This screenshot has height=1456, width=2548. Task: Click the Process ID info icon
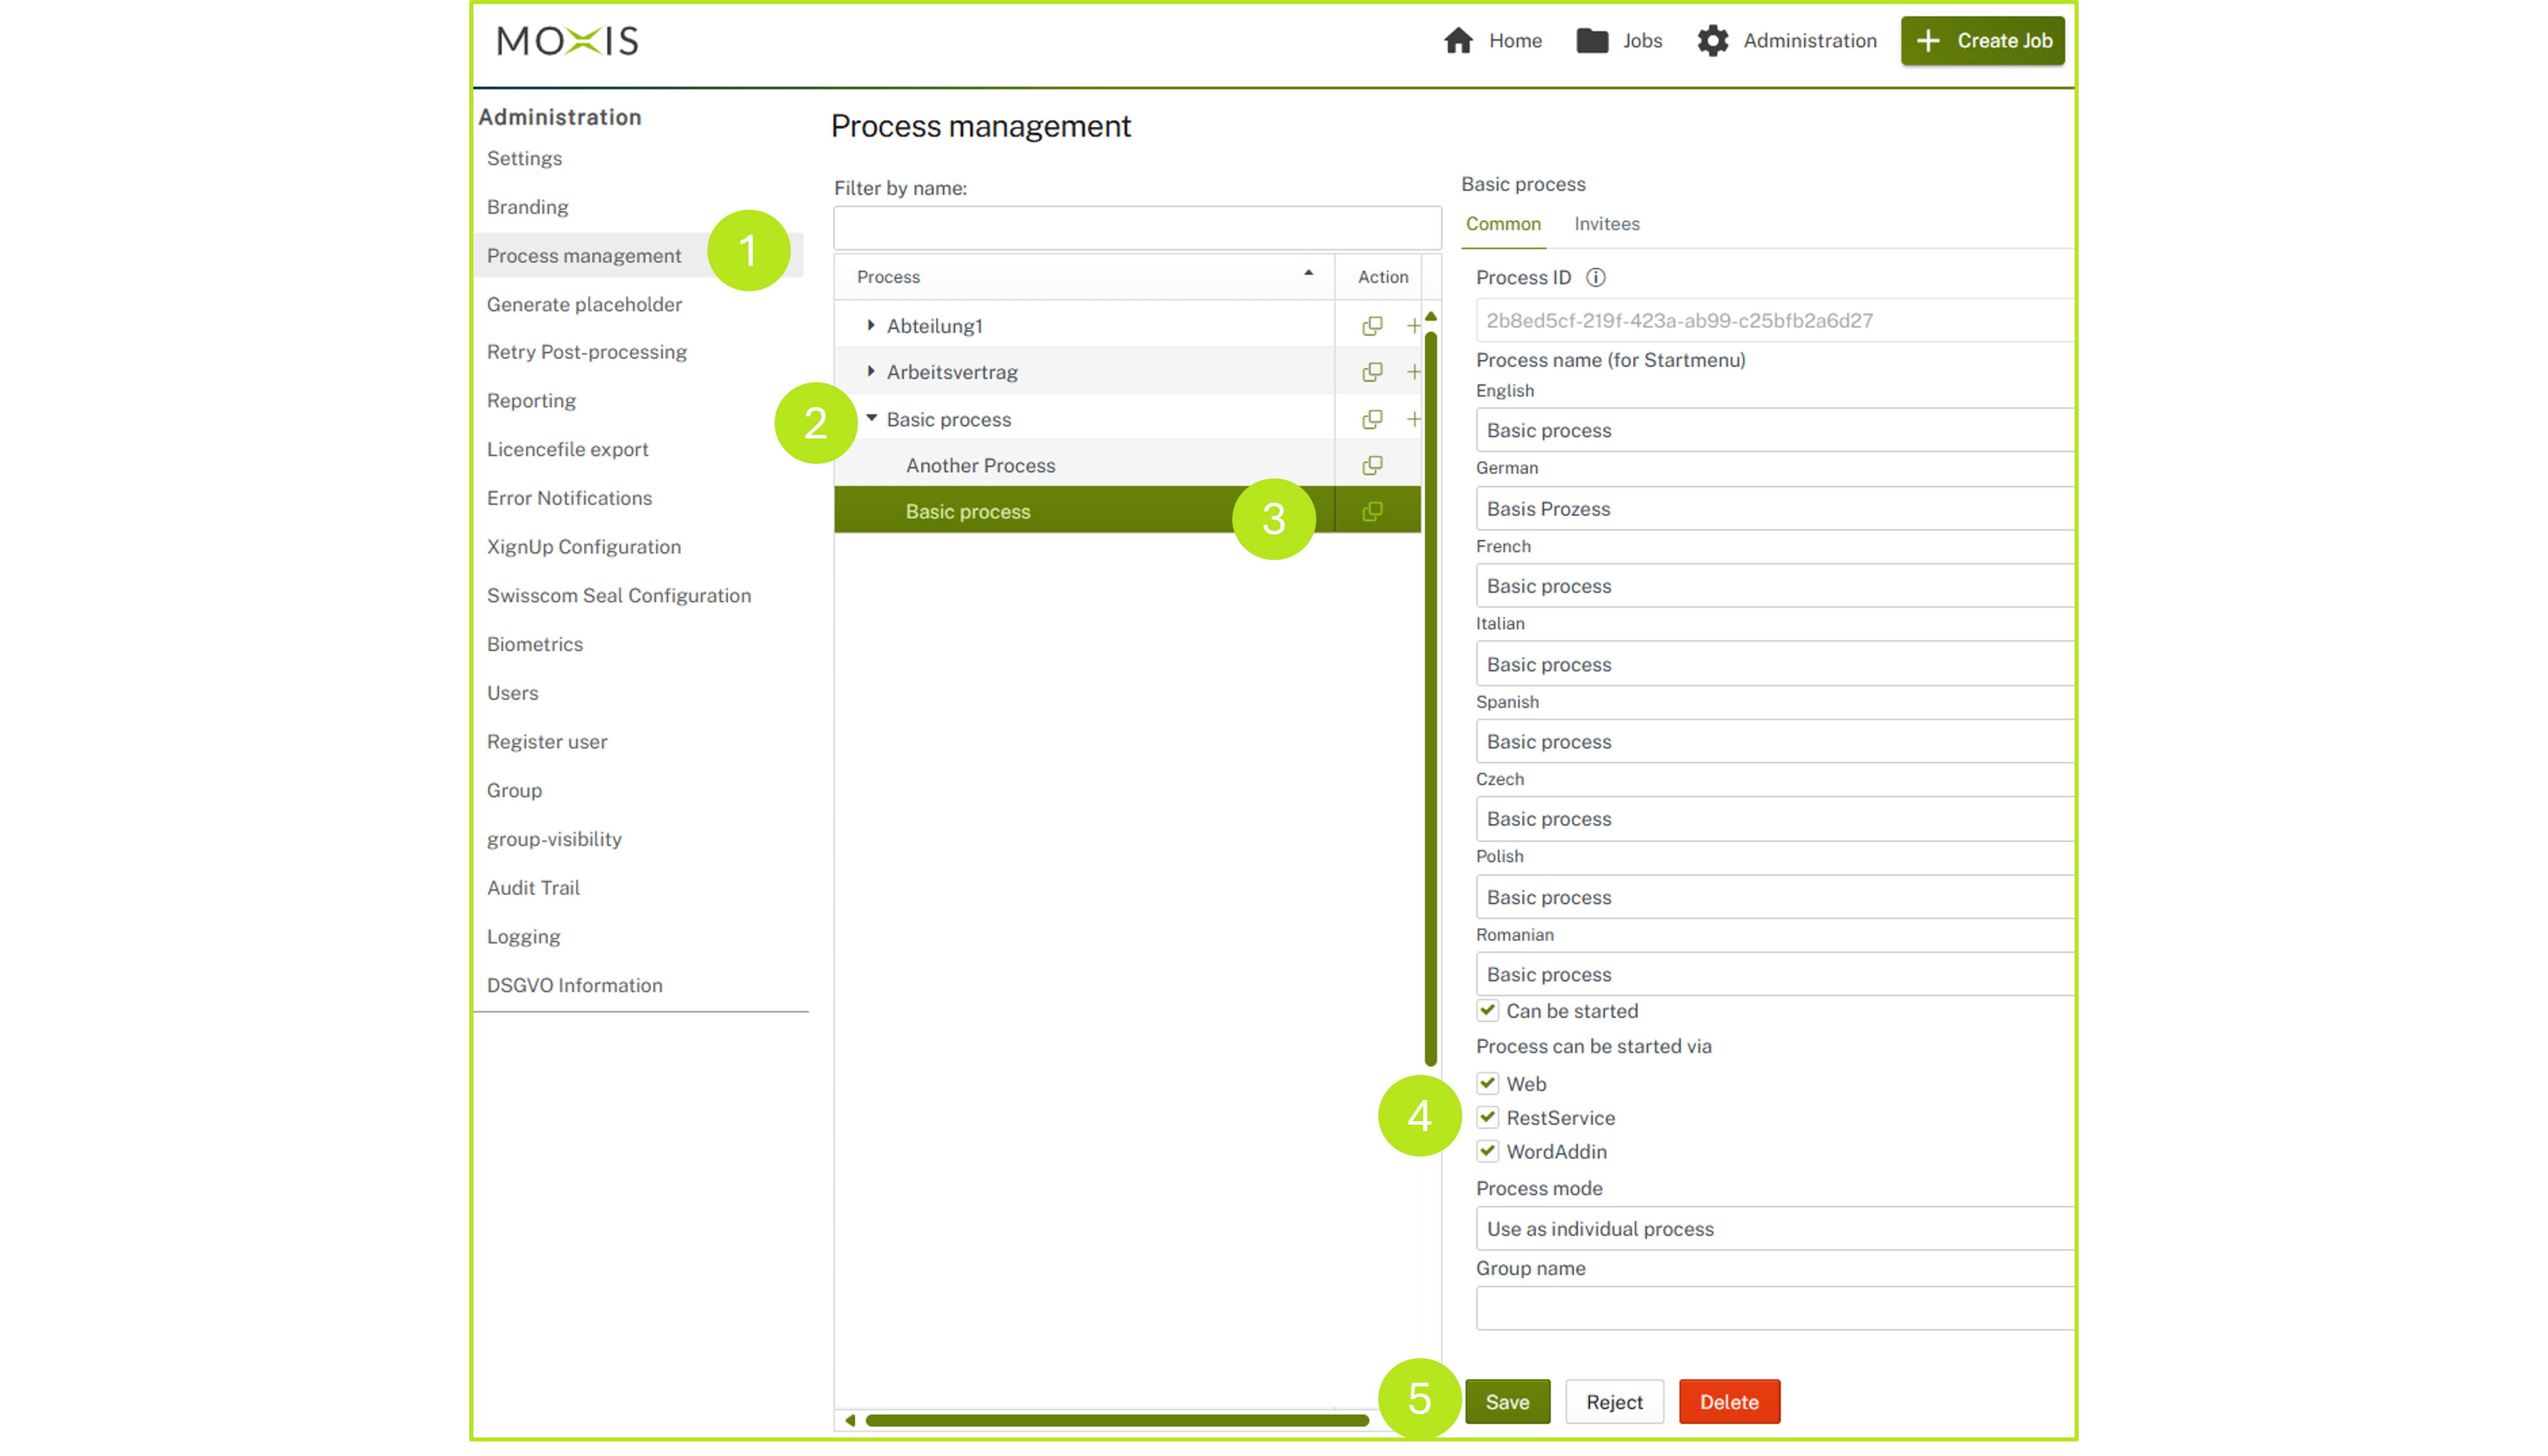[x=1596, y=278]
